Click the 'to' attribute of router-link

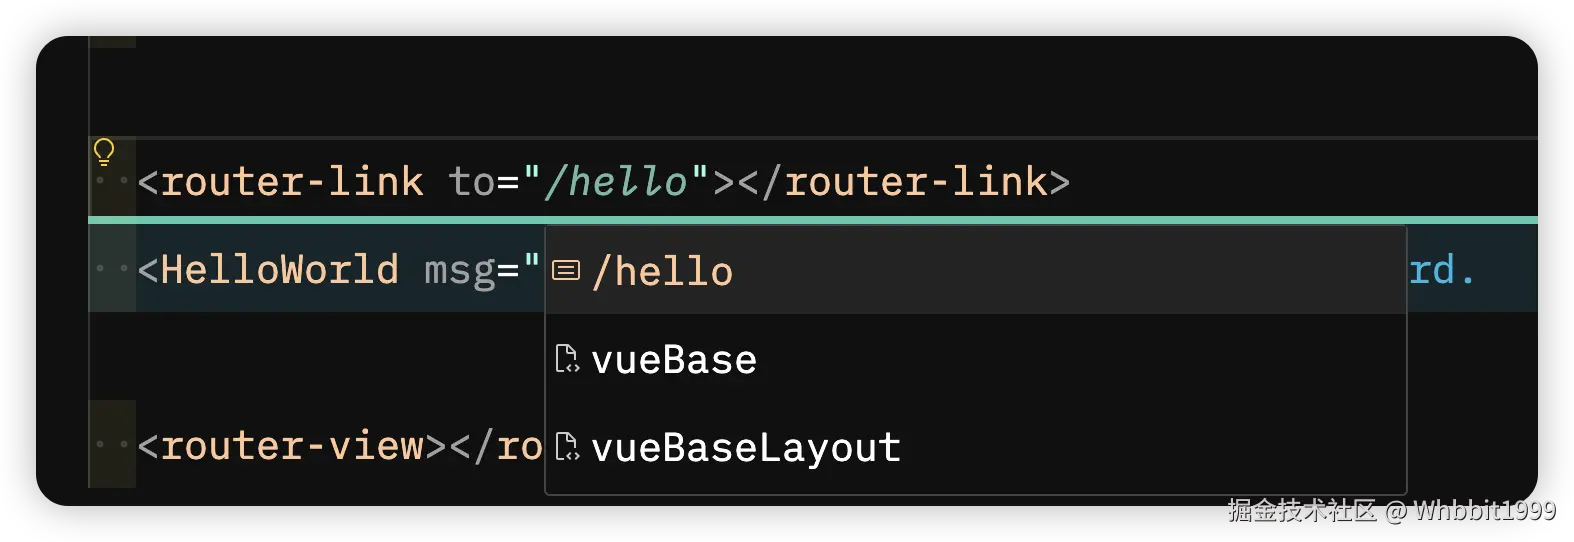coord(471,182)
